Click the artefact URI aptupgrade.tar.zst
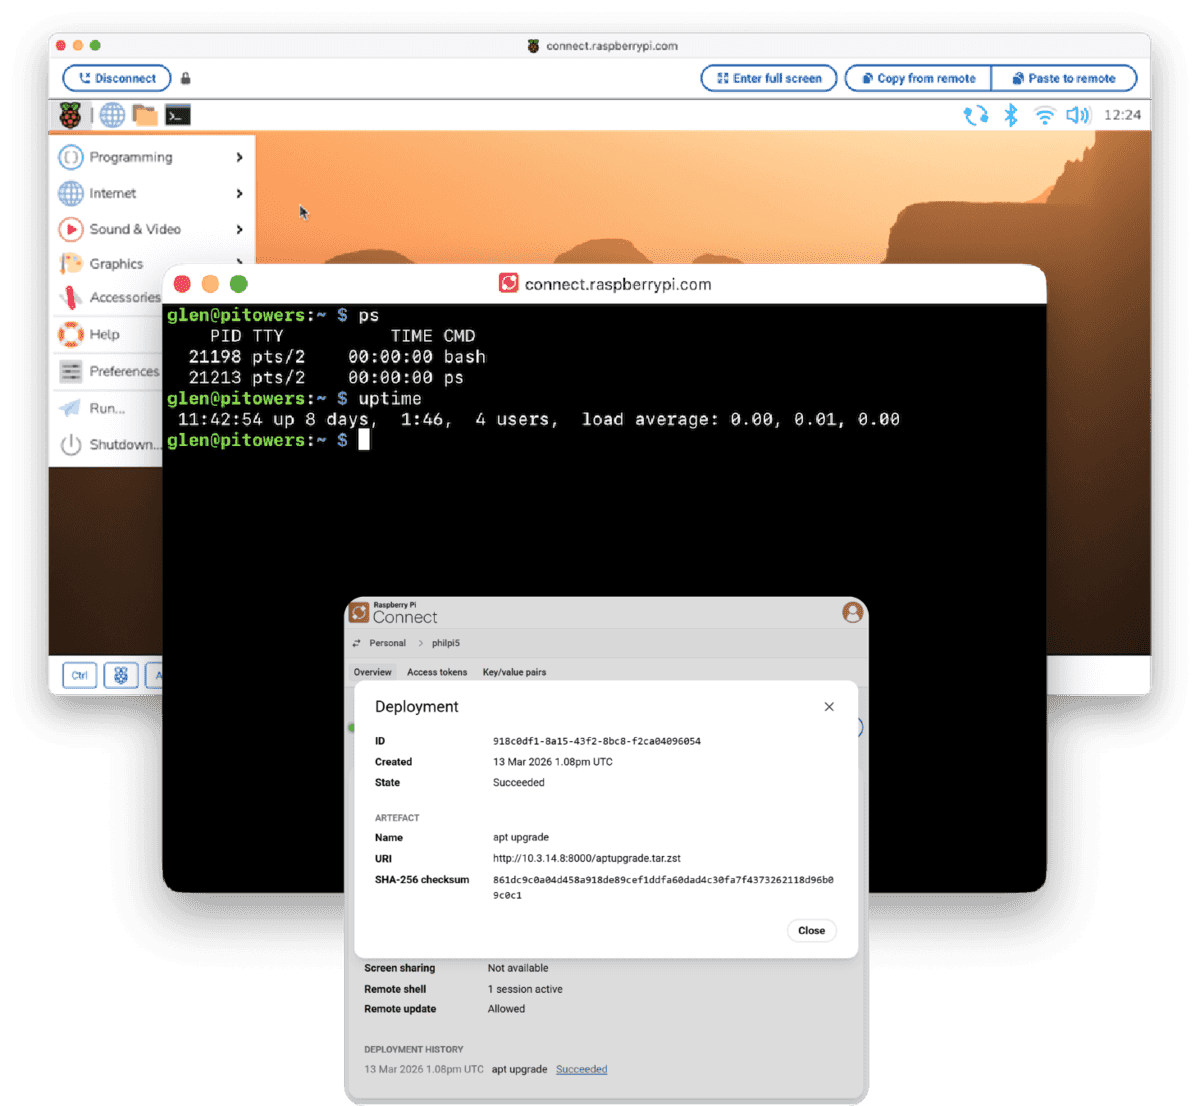The height and width of the screenshot is (1106, 1200). click(587, 858)
